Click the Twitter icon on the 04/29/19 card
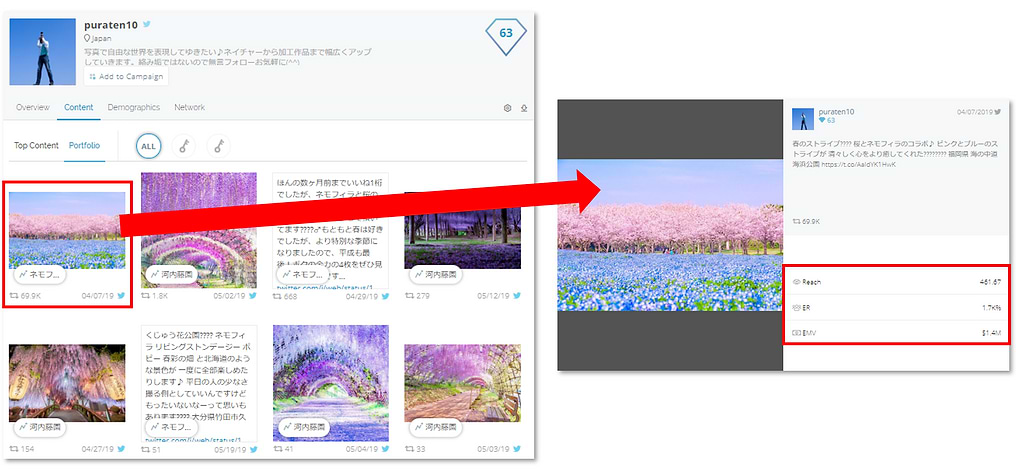This screenshot has height=473, width=1024. [385, 296]
